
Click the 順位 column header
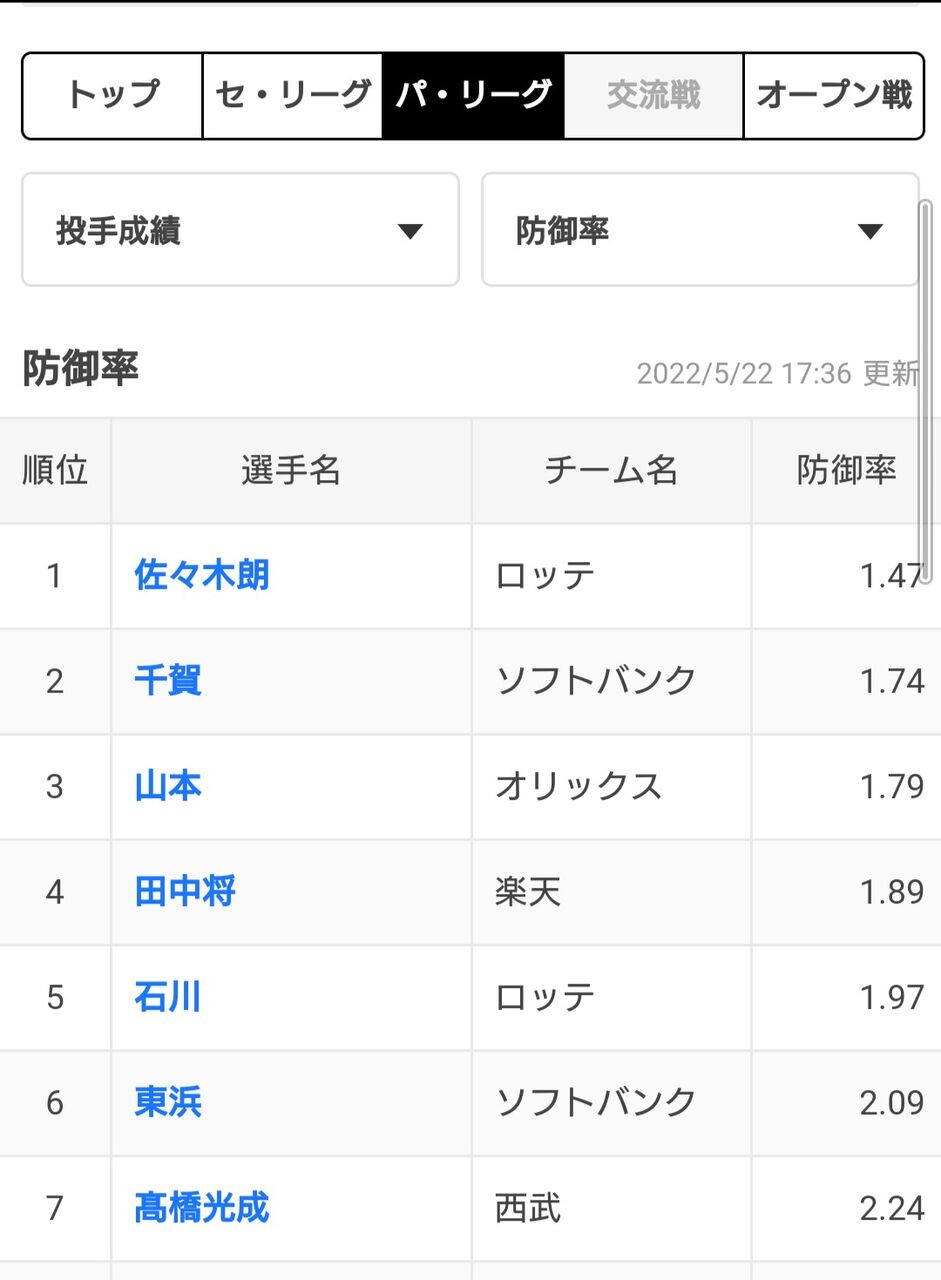[55, 470]
